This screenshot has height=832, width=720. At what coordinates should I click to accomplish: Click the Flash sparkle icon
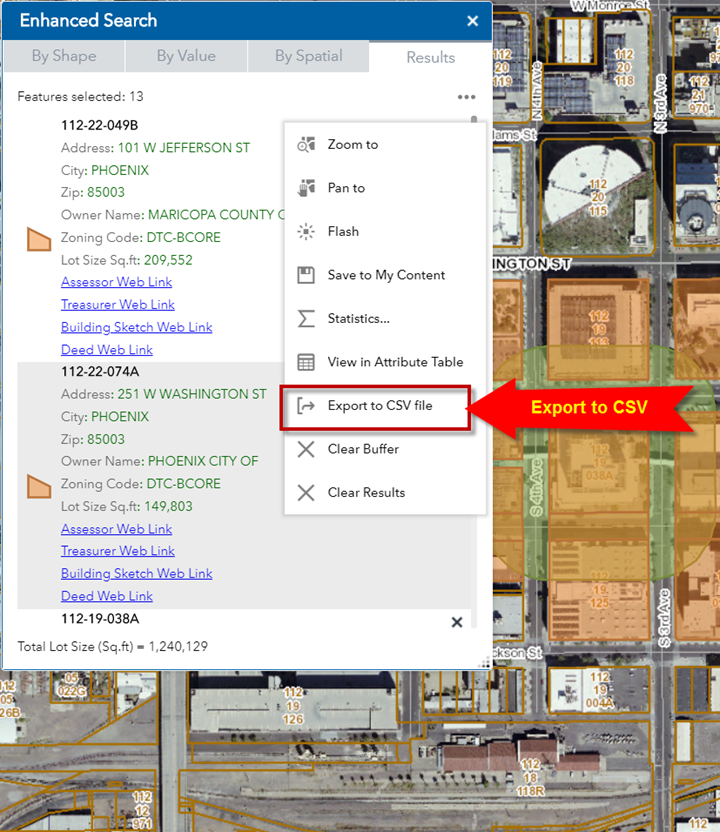pos(307,232)
